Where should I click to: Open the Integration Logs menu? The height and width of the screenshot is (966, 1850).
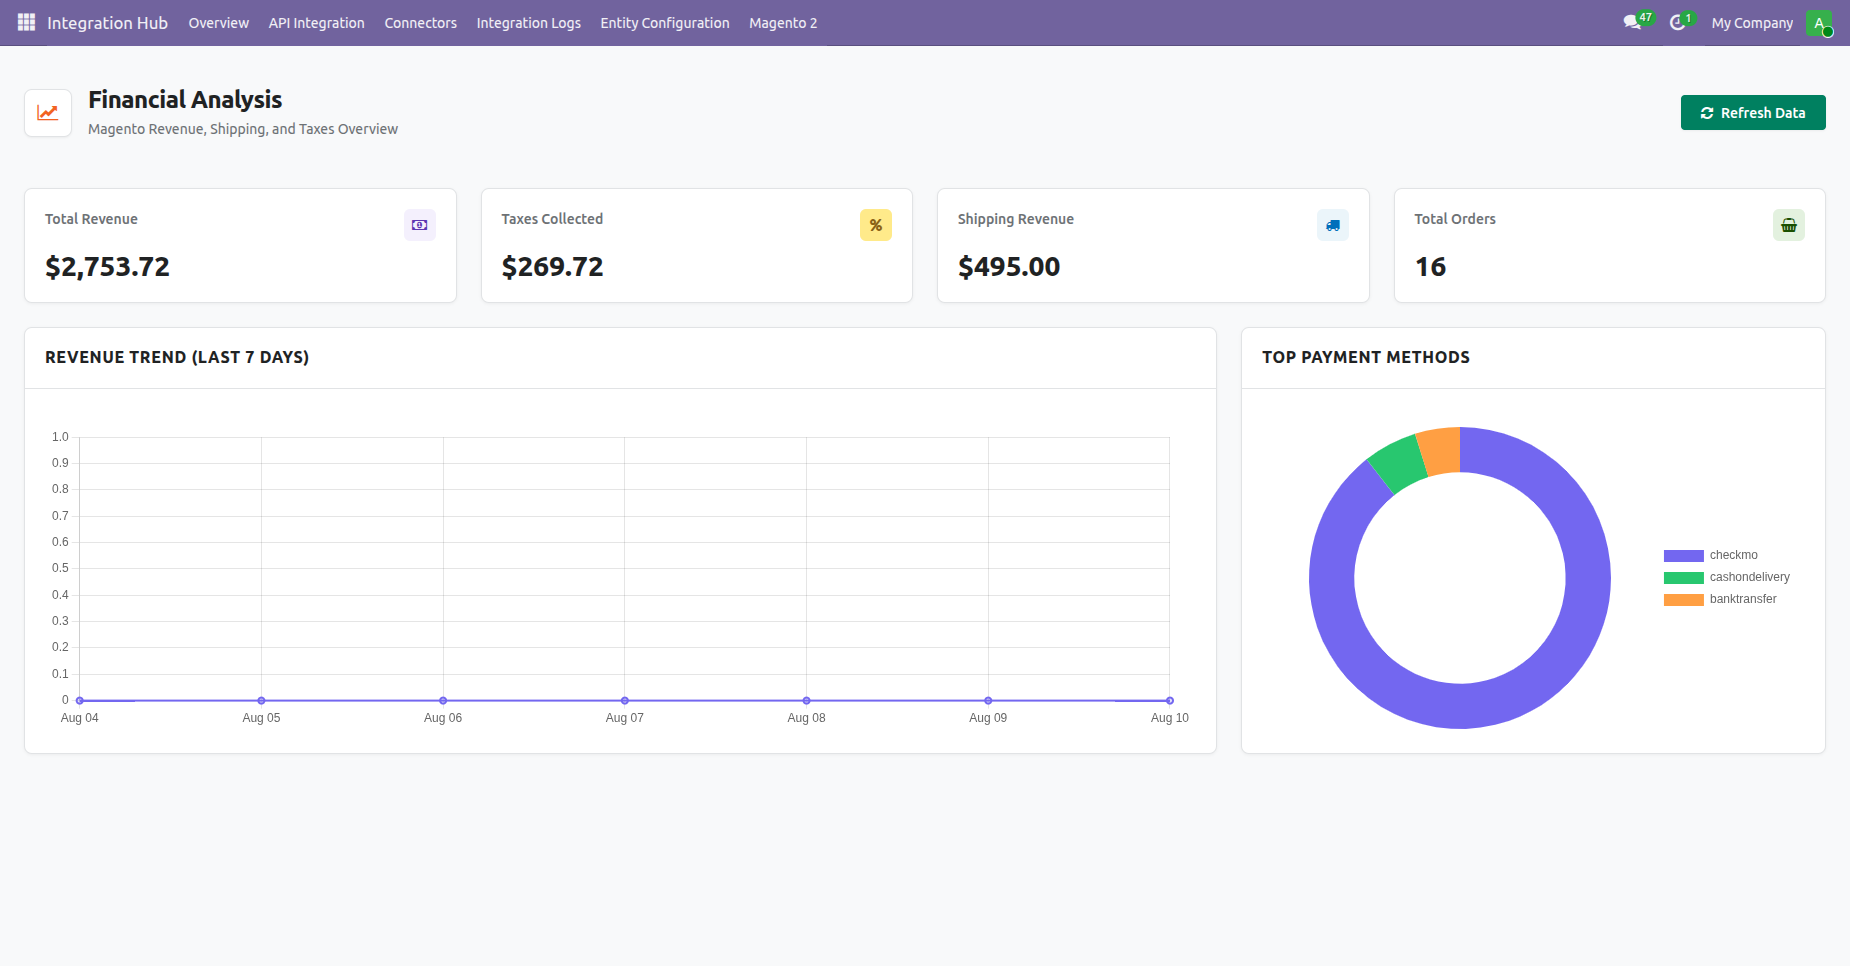coord(529,23)
